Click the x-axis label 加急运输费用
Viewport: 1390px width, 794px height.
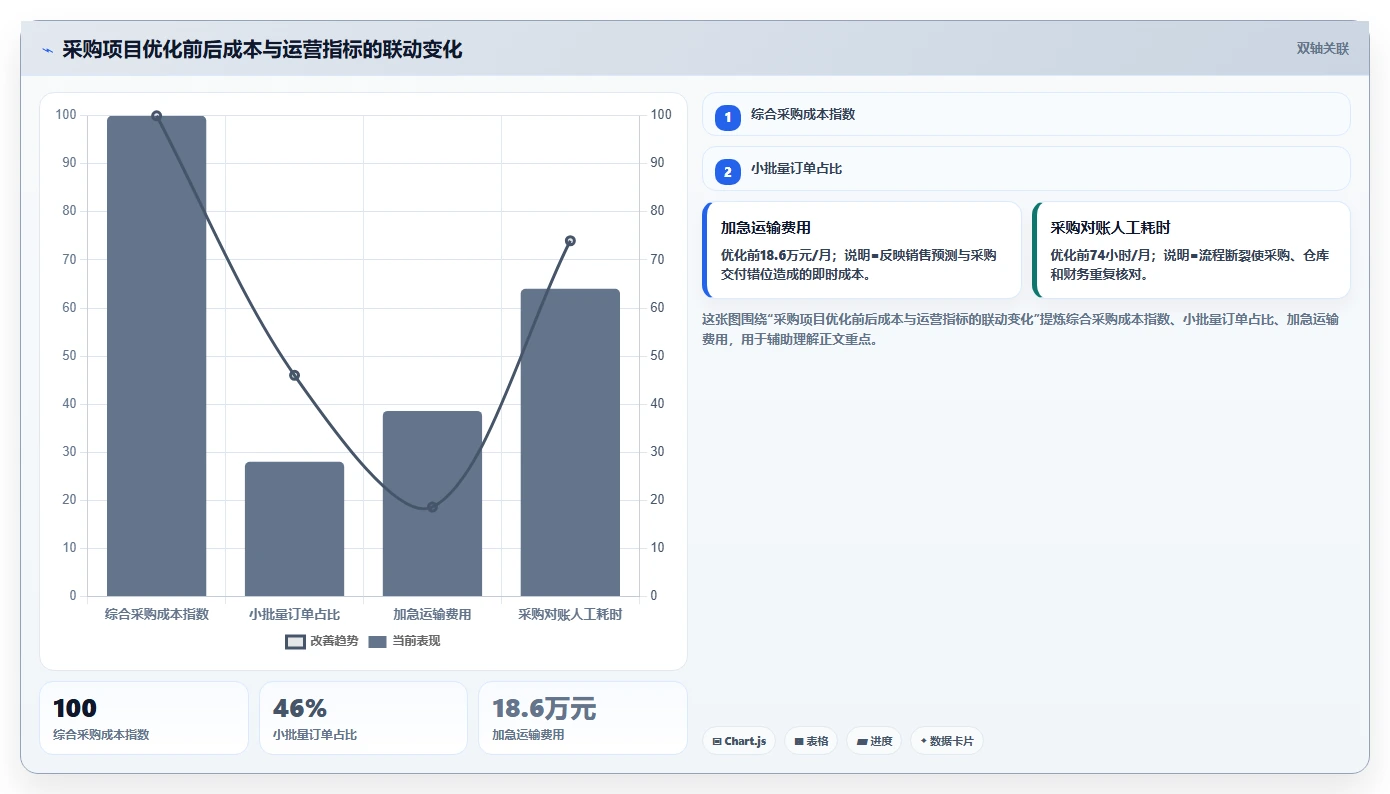[x=433, y=614]
